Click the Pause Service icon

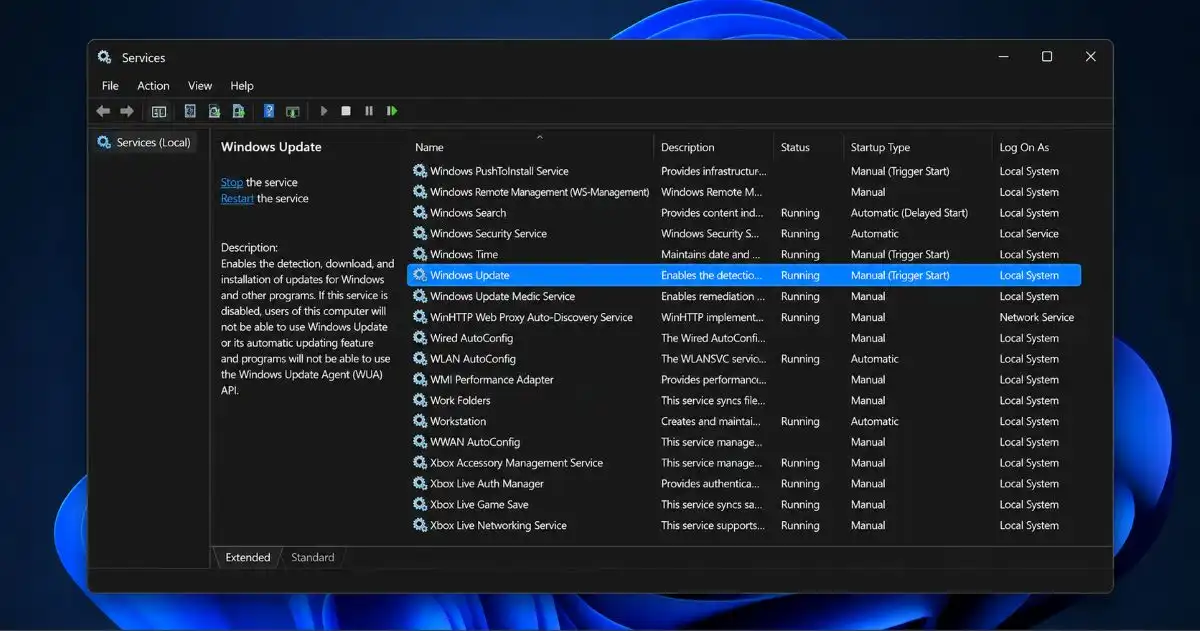pyautogui.click(x=369, y=111)
